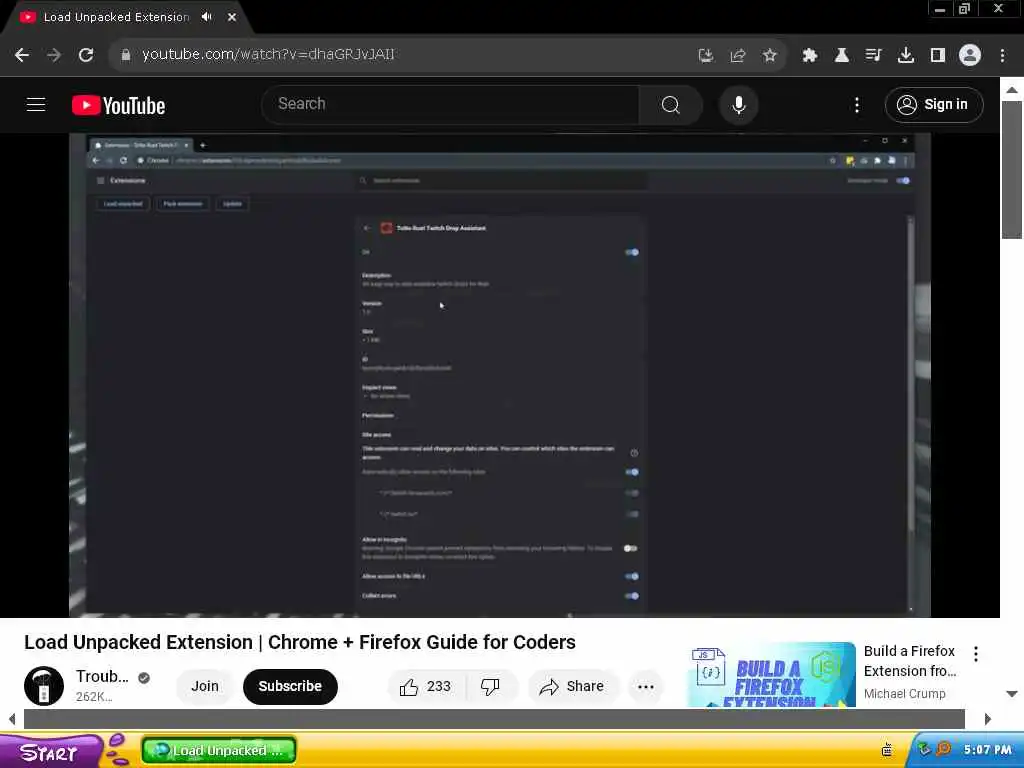Image resolution: width=1024 pixels, height=768 pixels.
Task: Open Build a Firefox Extension thumbnail
Action: [773, 675]
